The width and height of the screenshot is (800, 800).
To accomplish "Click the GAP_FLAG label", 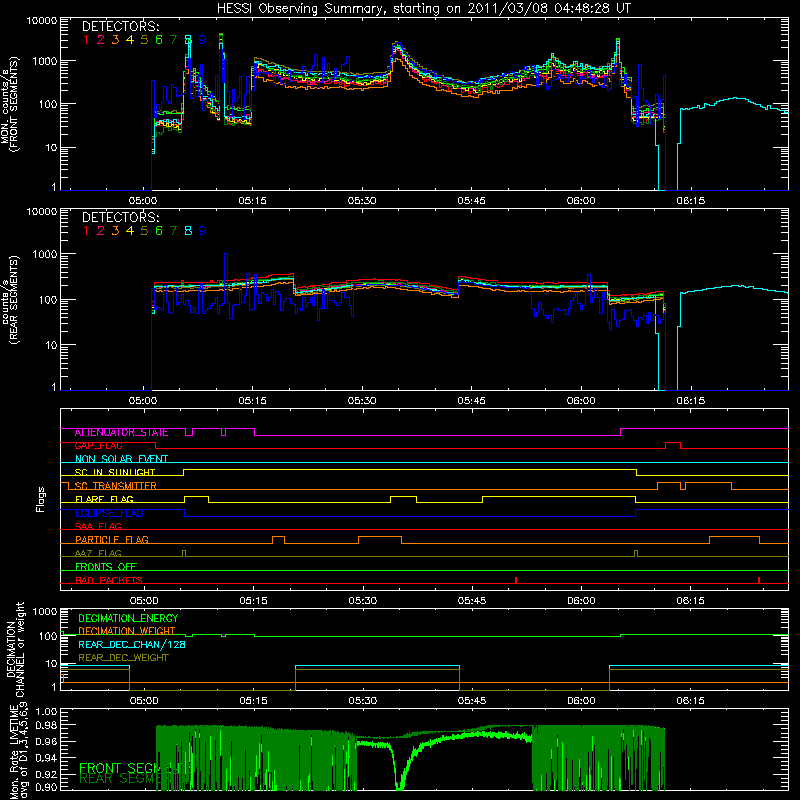I will [98, 446].
